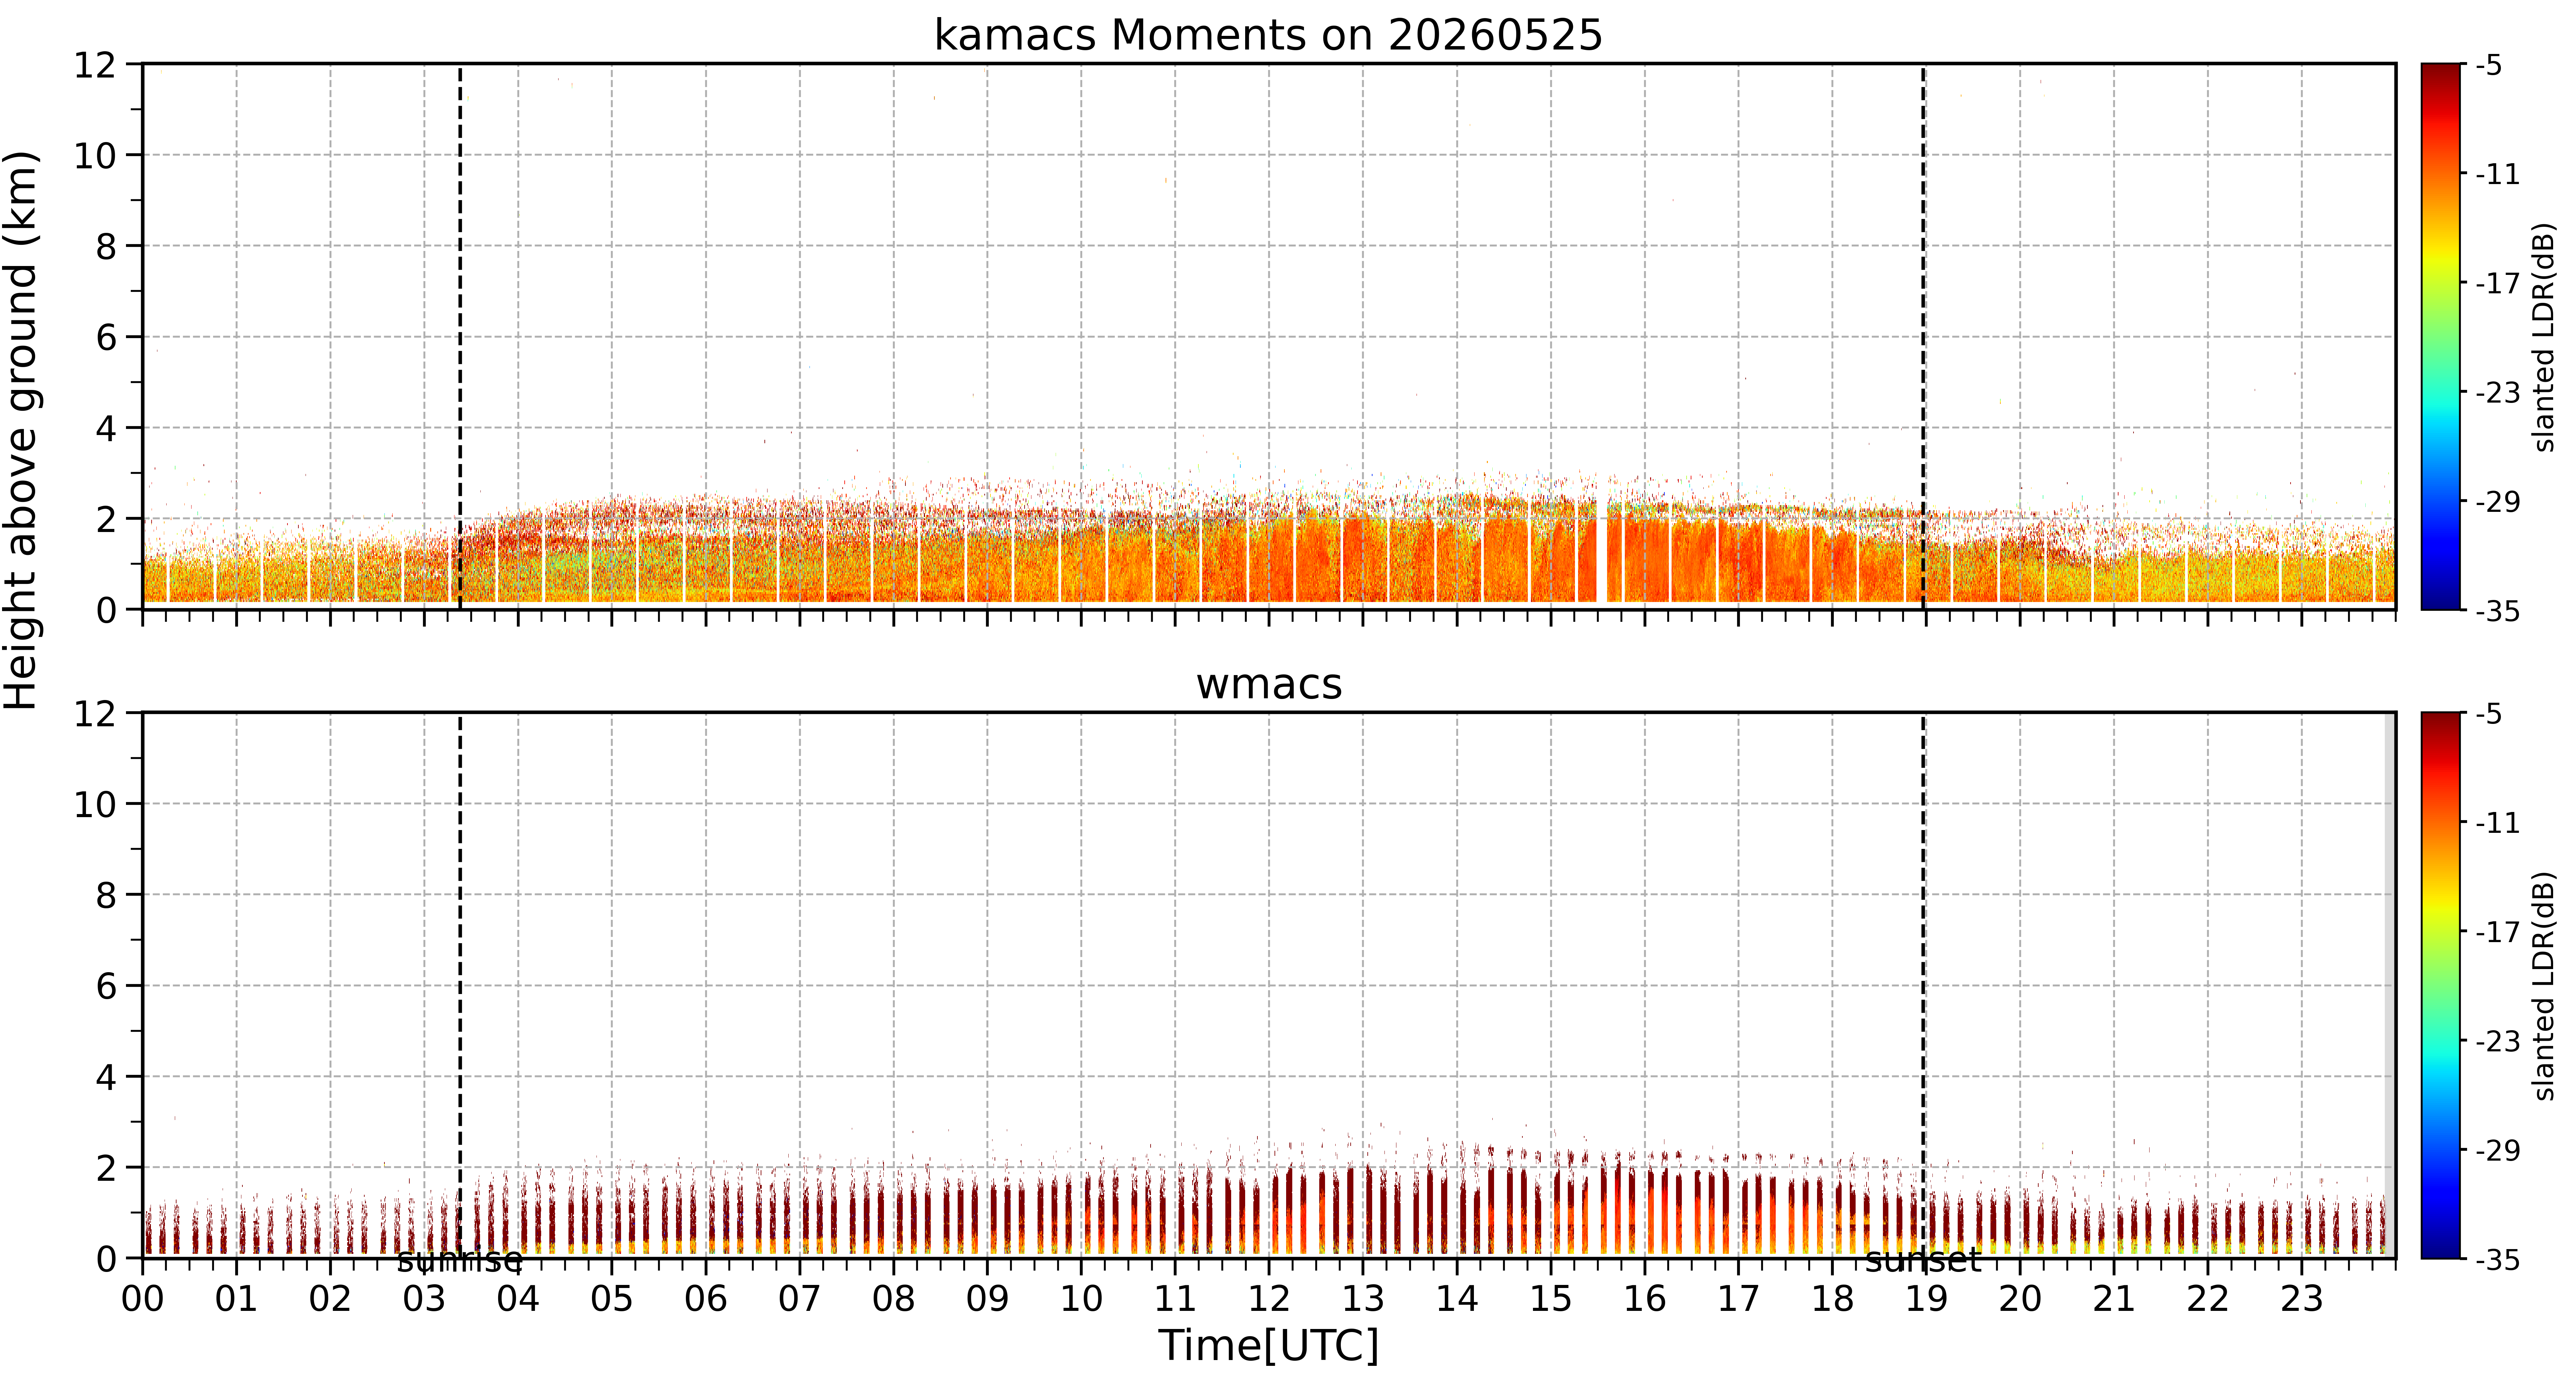The image size is (2576, 1386).
Task: Click the '16' time axis label
Action: pos(1645,1299)
